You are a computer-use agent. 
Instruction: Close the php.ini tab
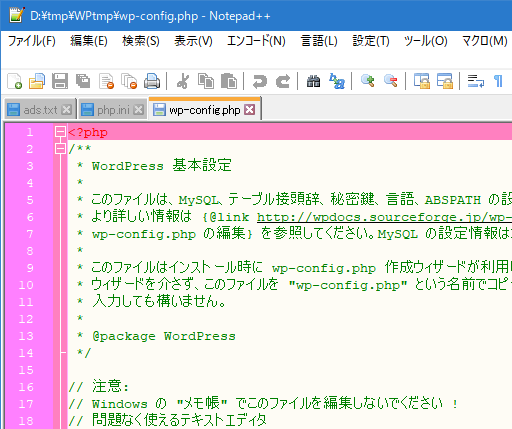pyautogui.click(x=138, y=110)
